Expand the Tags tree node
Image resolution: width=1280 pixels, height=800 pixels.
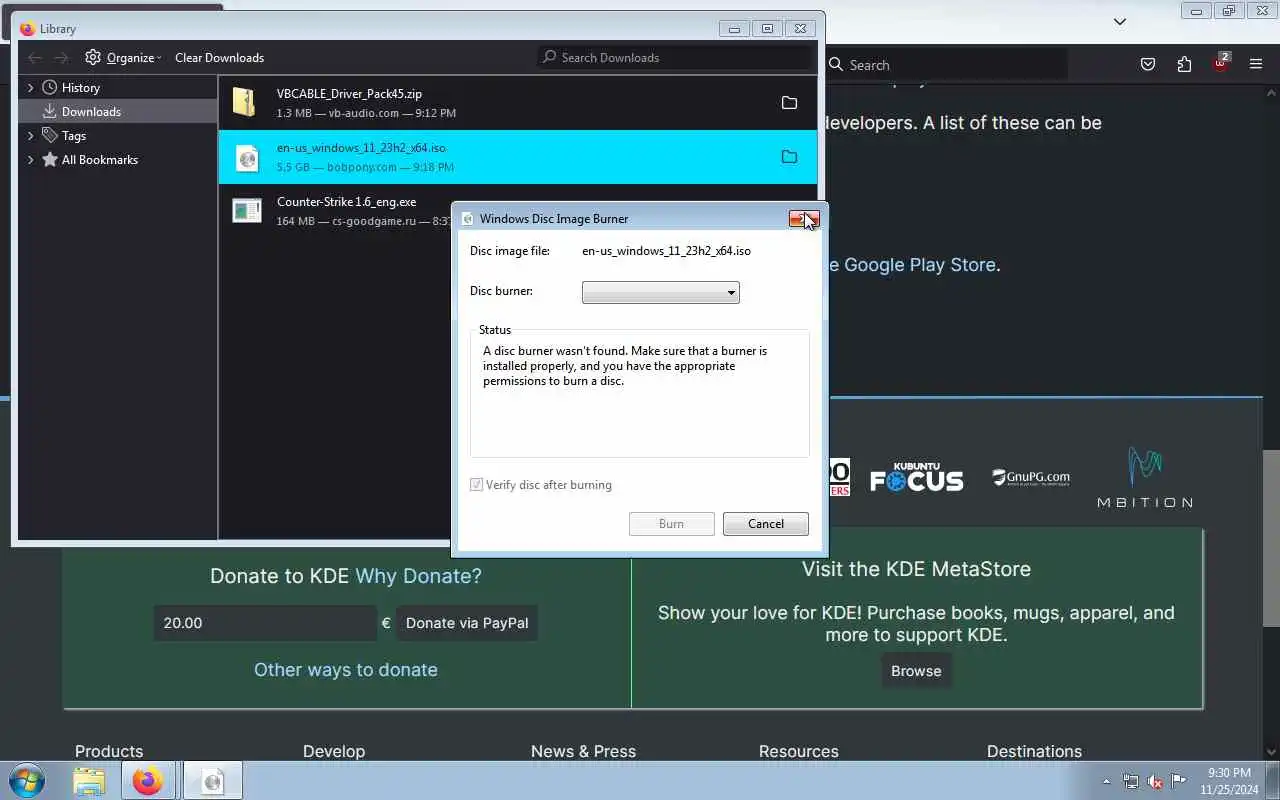[30, 136]
